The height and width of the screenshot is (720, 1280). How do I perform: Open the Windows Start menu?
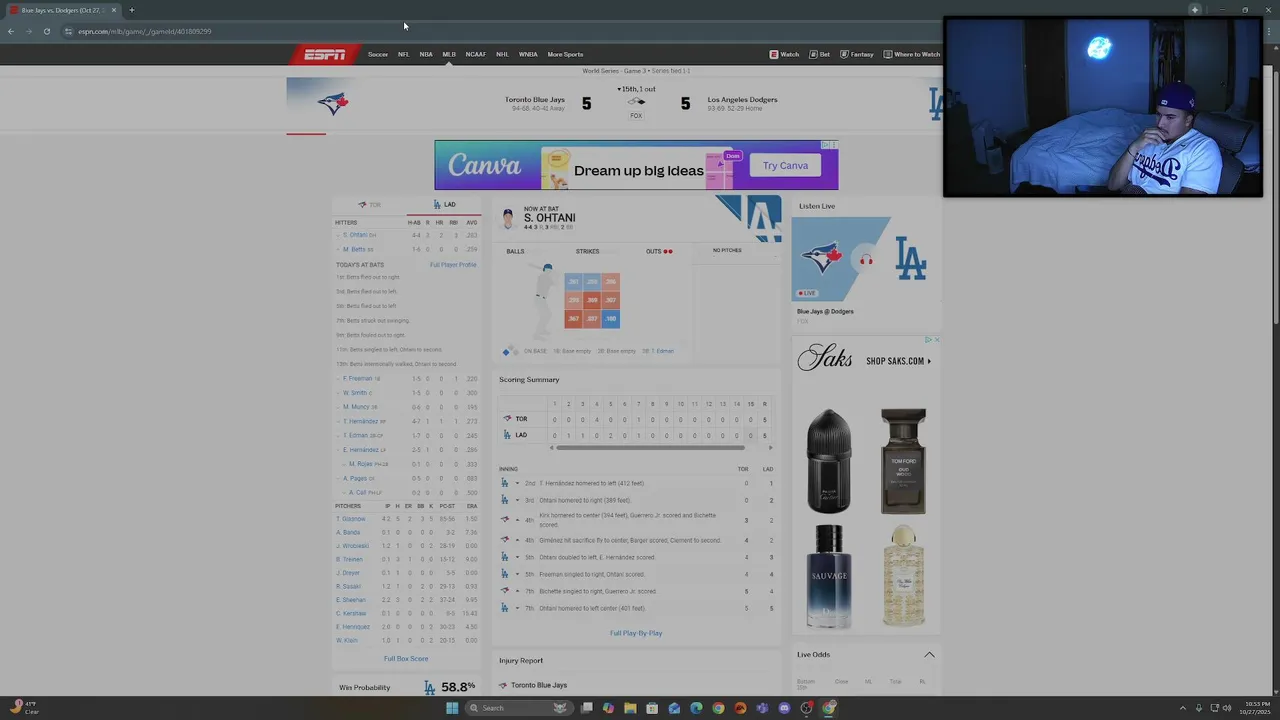(452, 708)
